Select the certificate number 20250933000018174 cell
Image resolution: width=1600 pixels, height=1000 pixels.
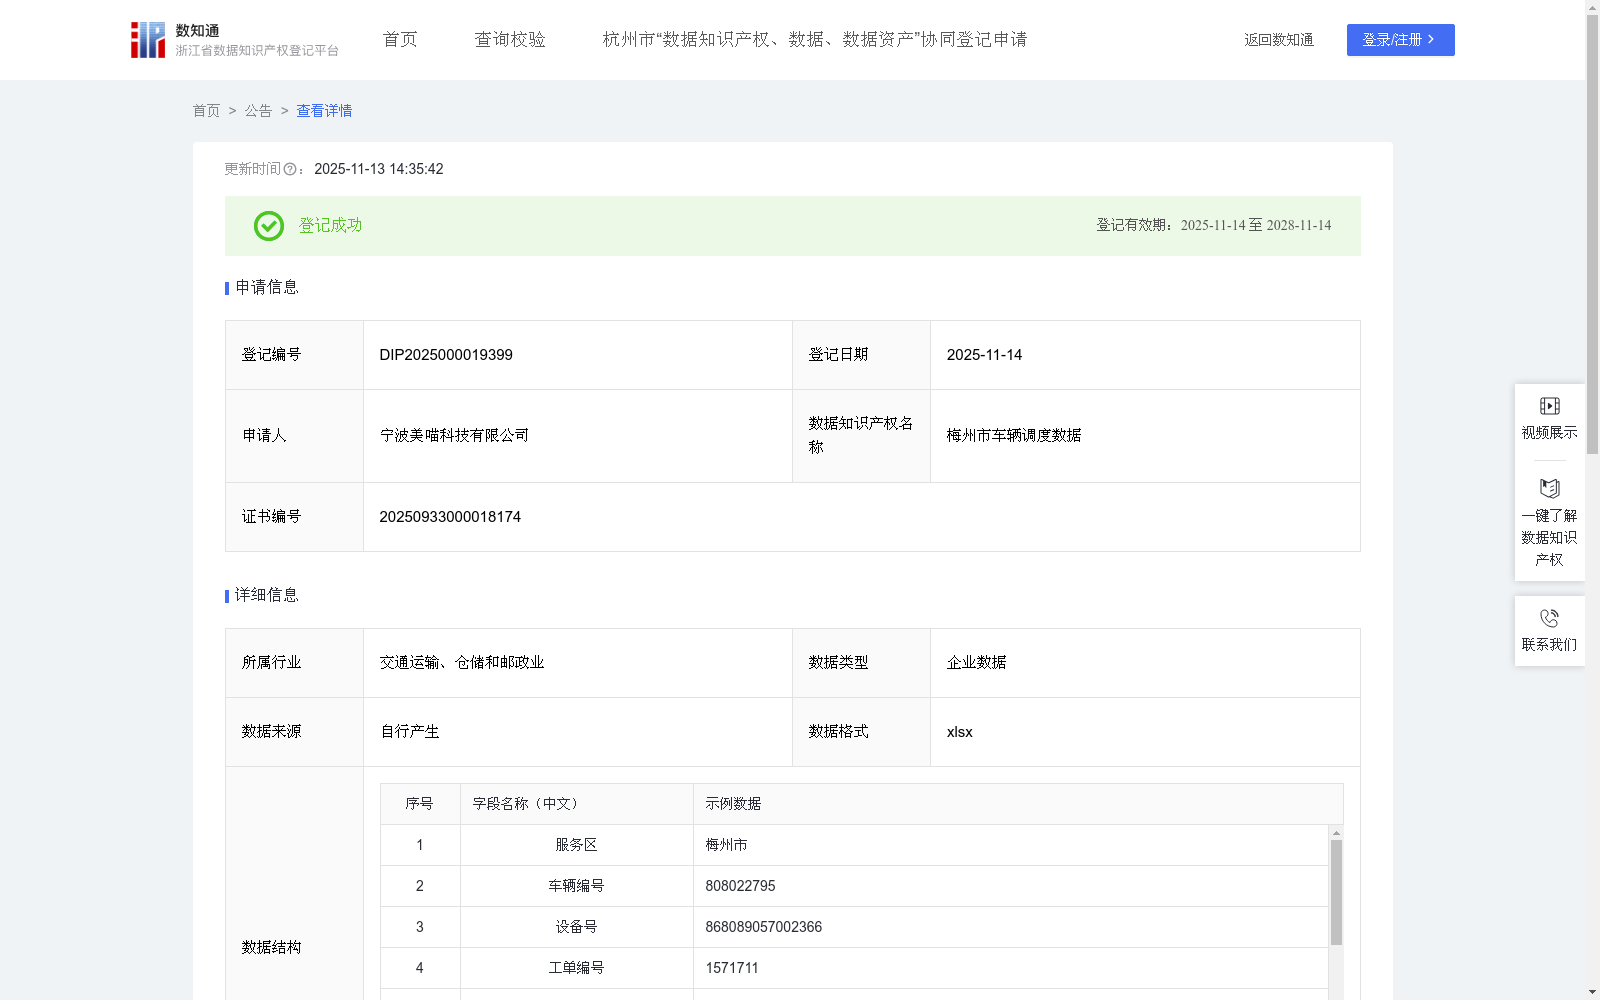click(x=450, y=517)
